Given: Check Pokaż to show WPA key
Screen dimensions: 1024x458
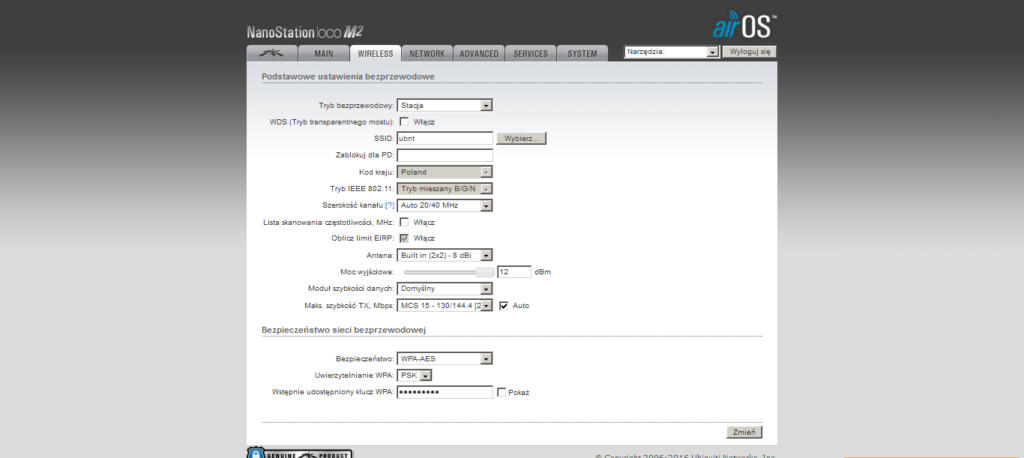Looking at the screenshot, I should coord(501,392).
